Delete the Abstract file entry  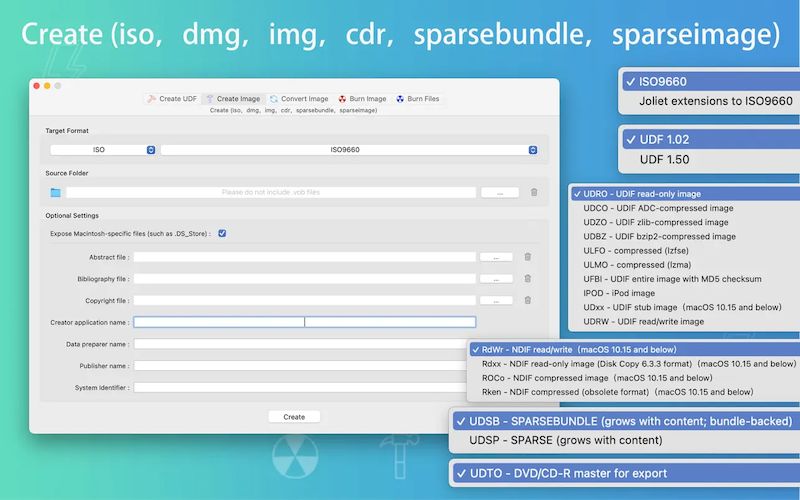coord(528,257)
